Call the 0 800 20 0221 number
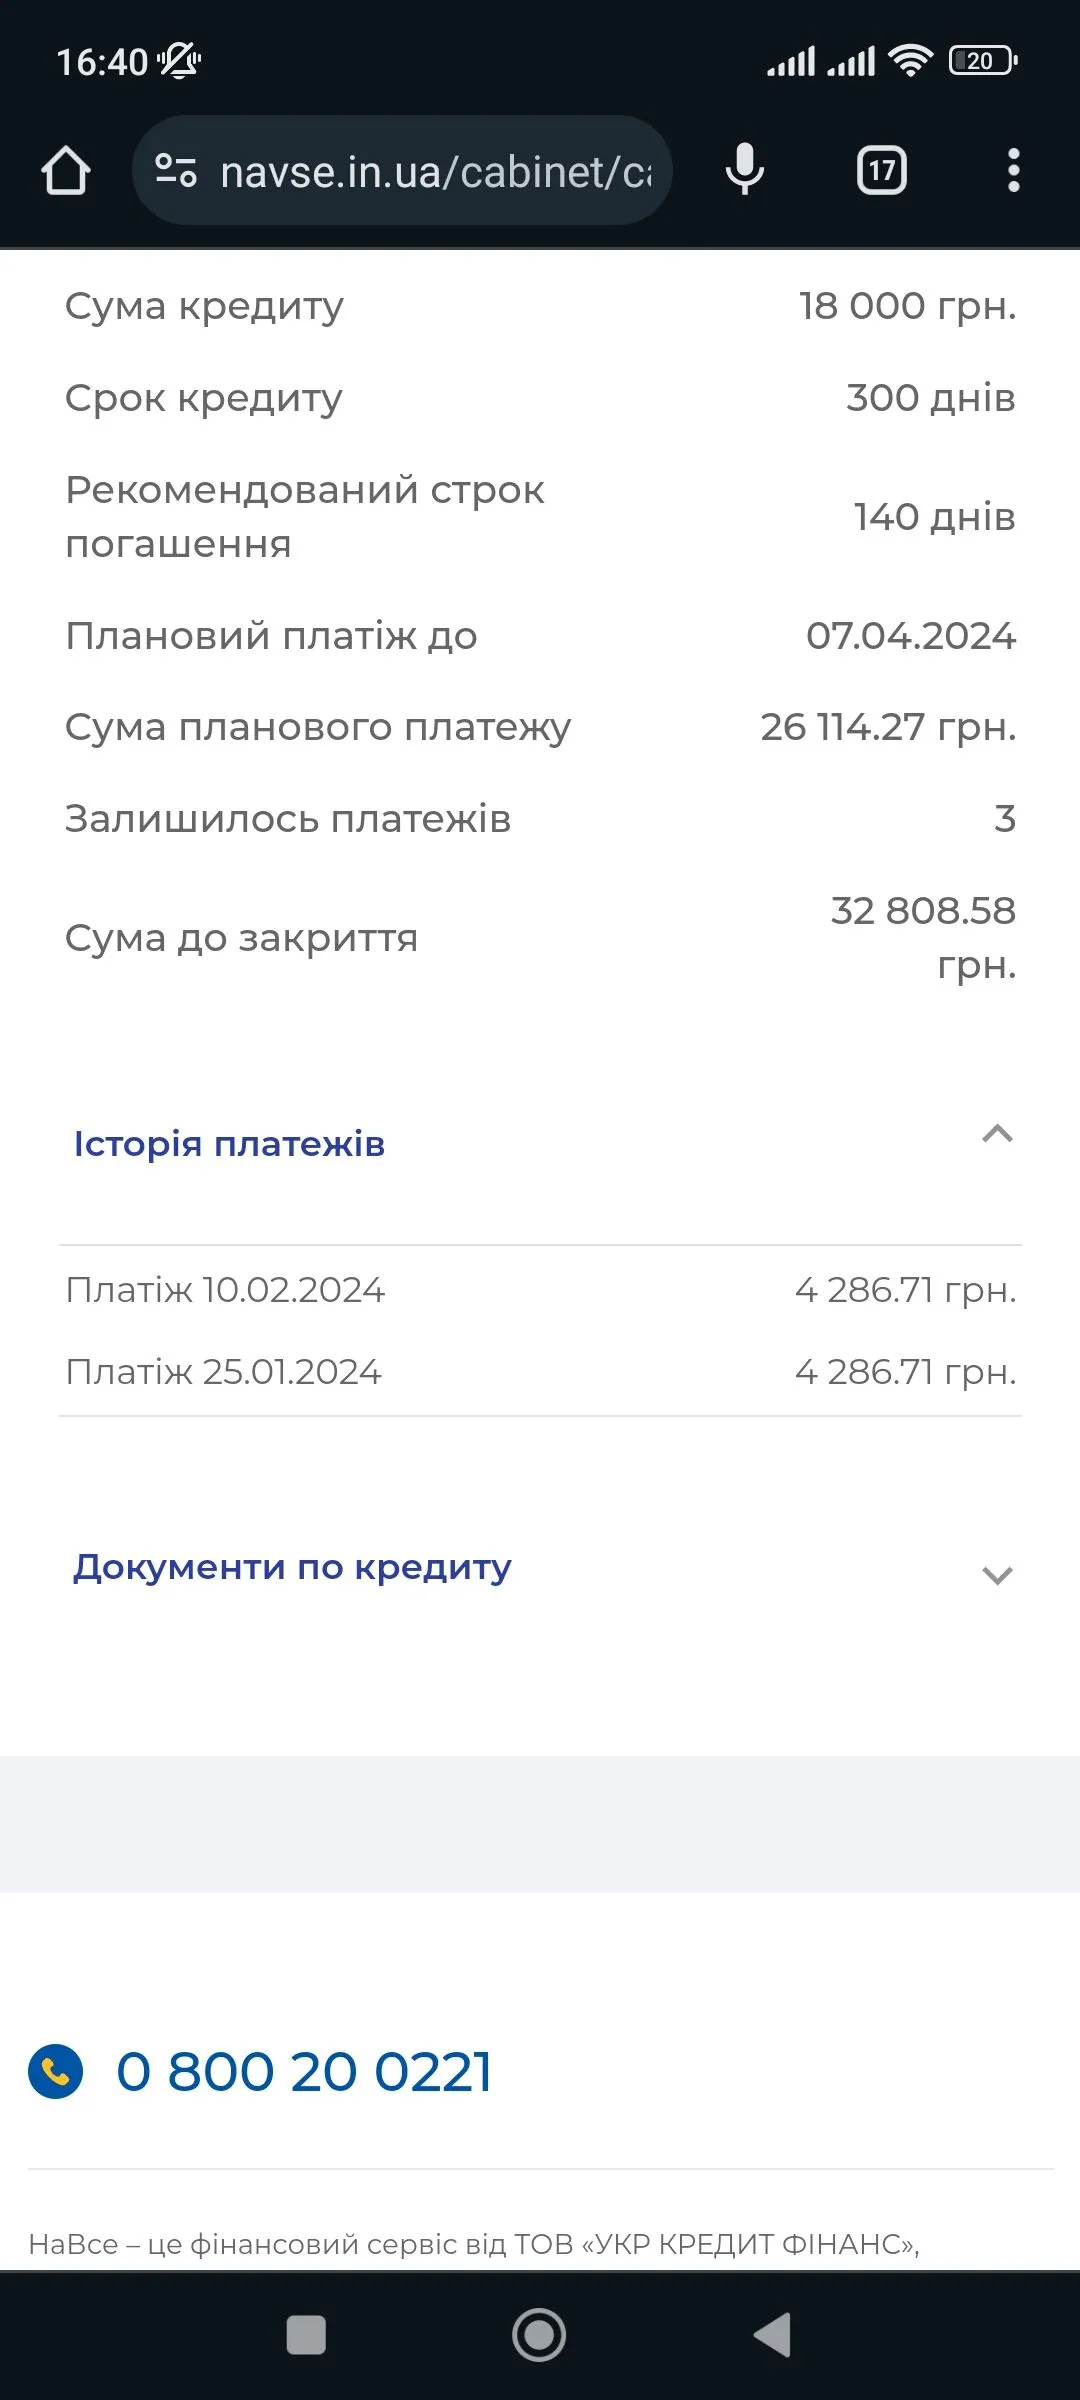Viewport: 1080px width, 2400px height. tap(304, 2071)
